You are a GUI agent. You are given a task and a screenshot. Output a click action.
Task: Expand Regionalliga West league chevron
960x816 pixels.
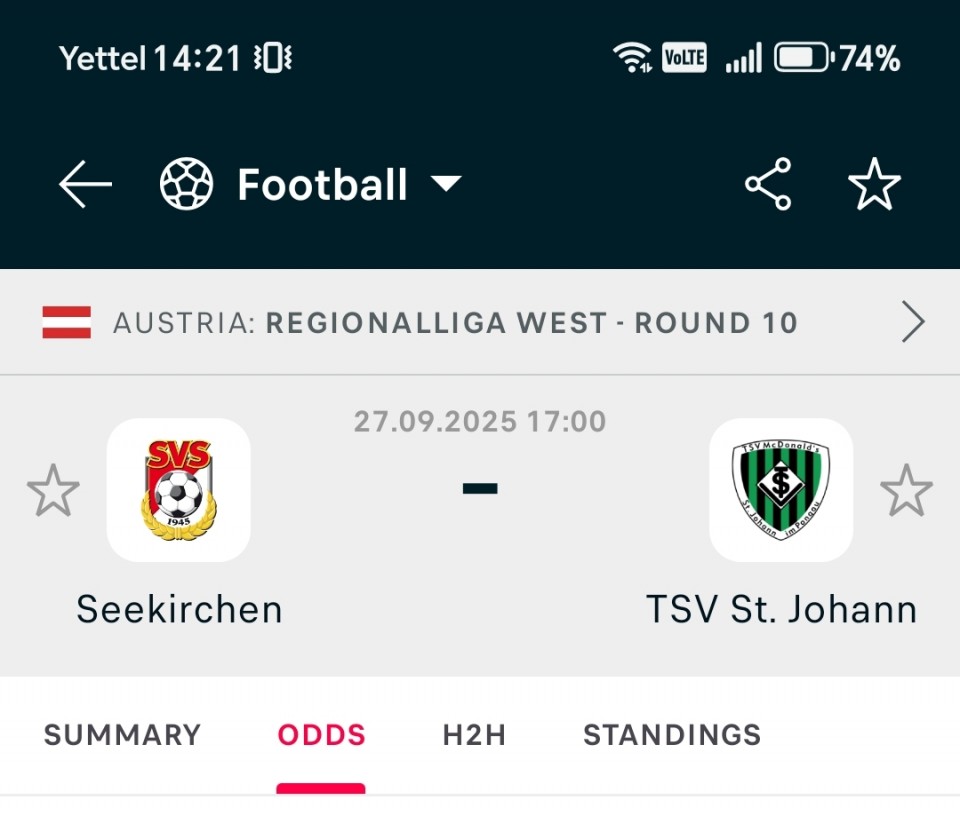coord(913,323)
